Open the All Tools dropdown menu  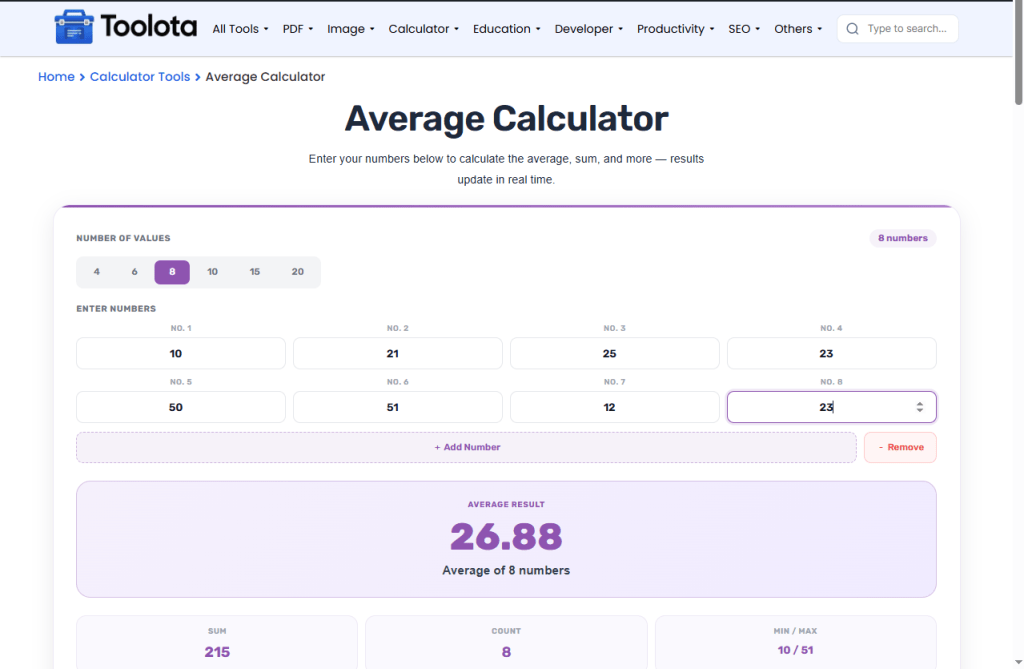click(x=240, y=29)
